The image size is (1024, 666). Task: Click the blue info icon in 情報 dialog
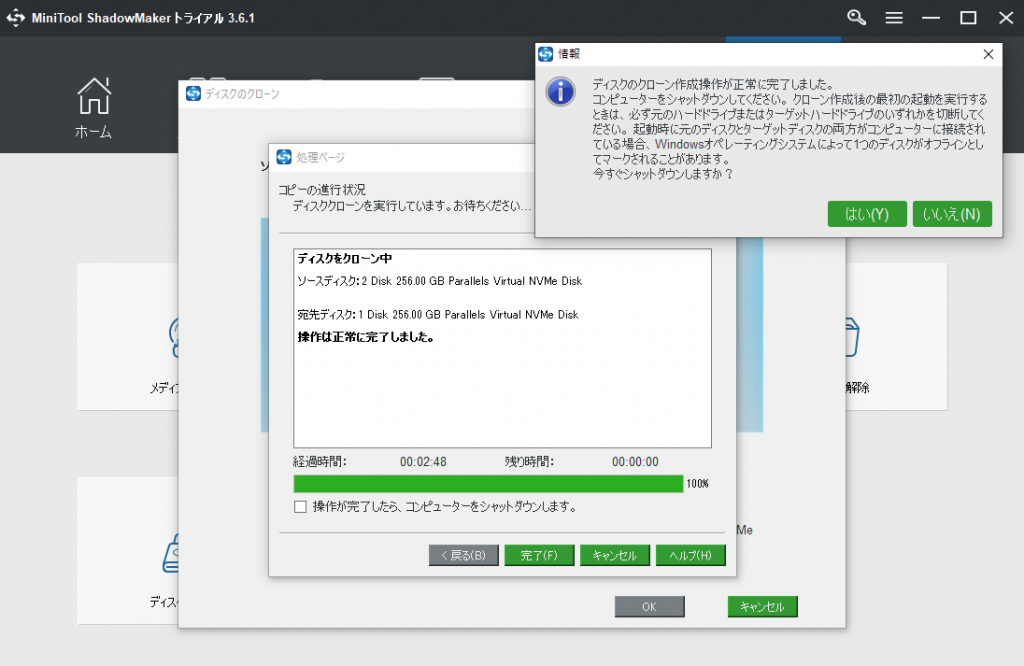coord(560,91)
